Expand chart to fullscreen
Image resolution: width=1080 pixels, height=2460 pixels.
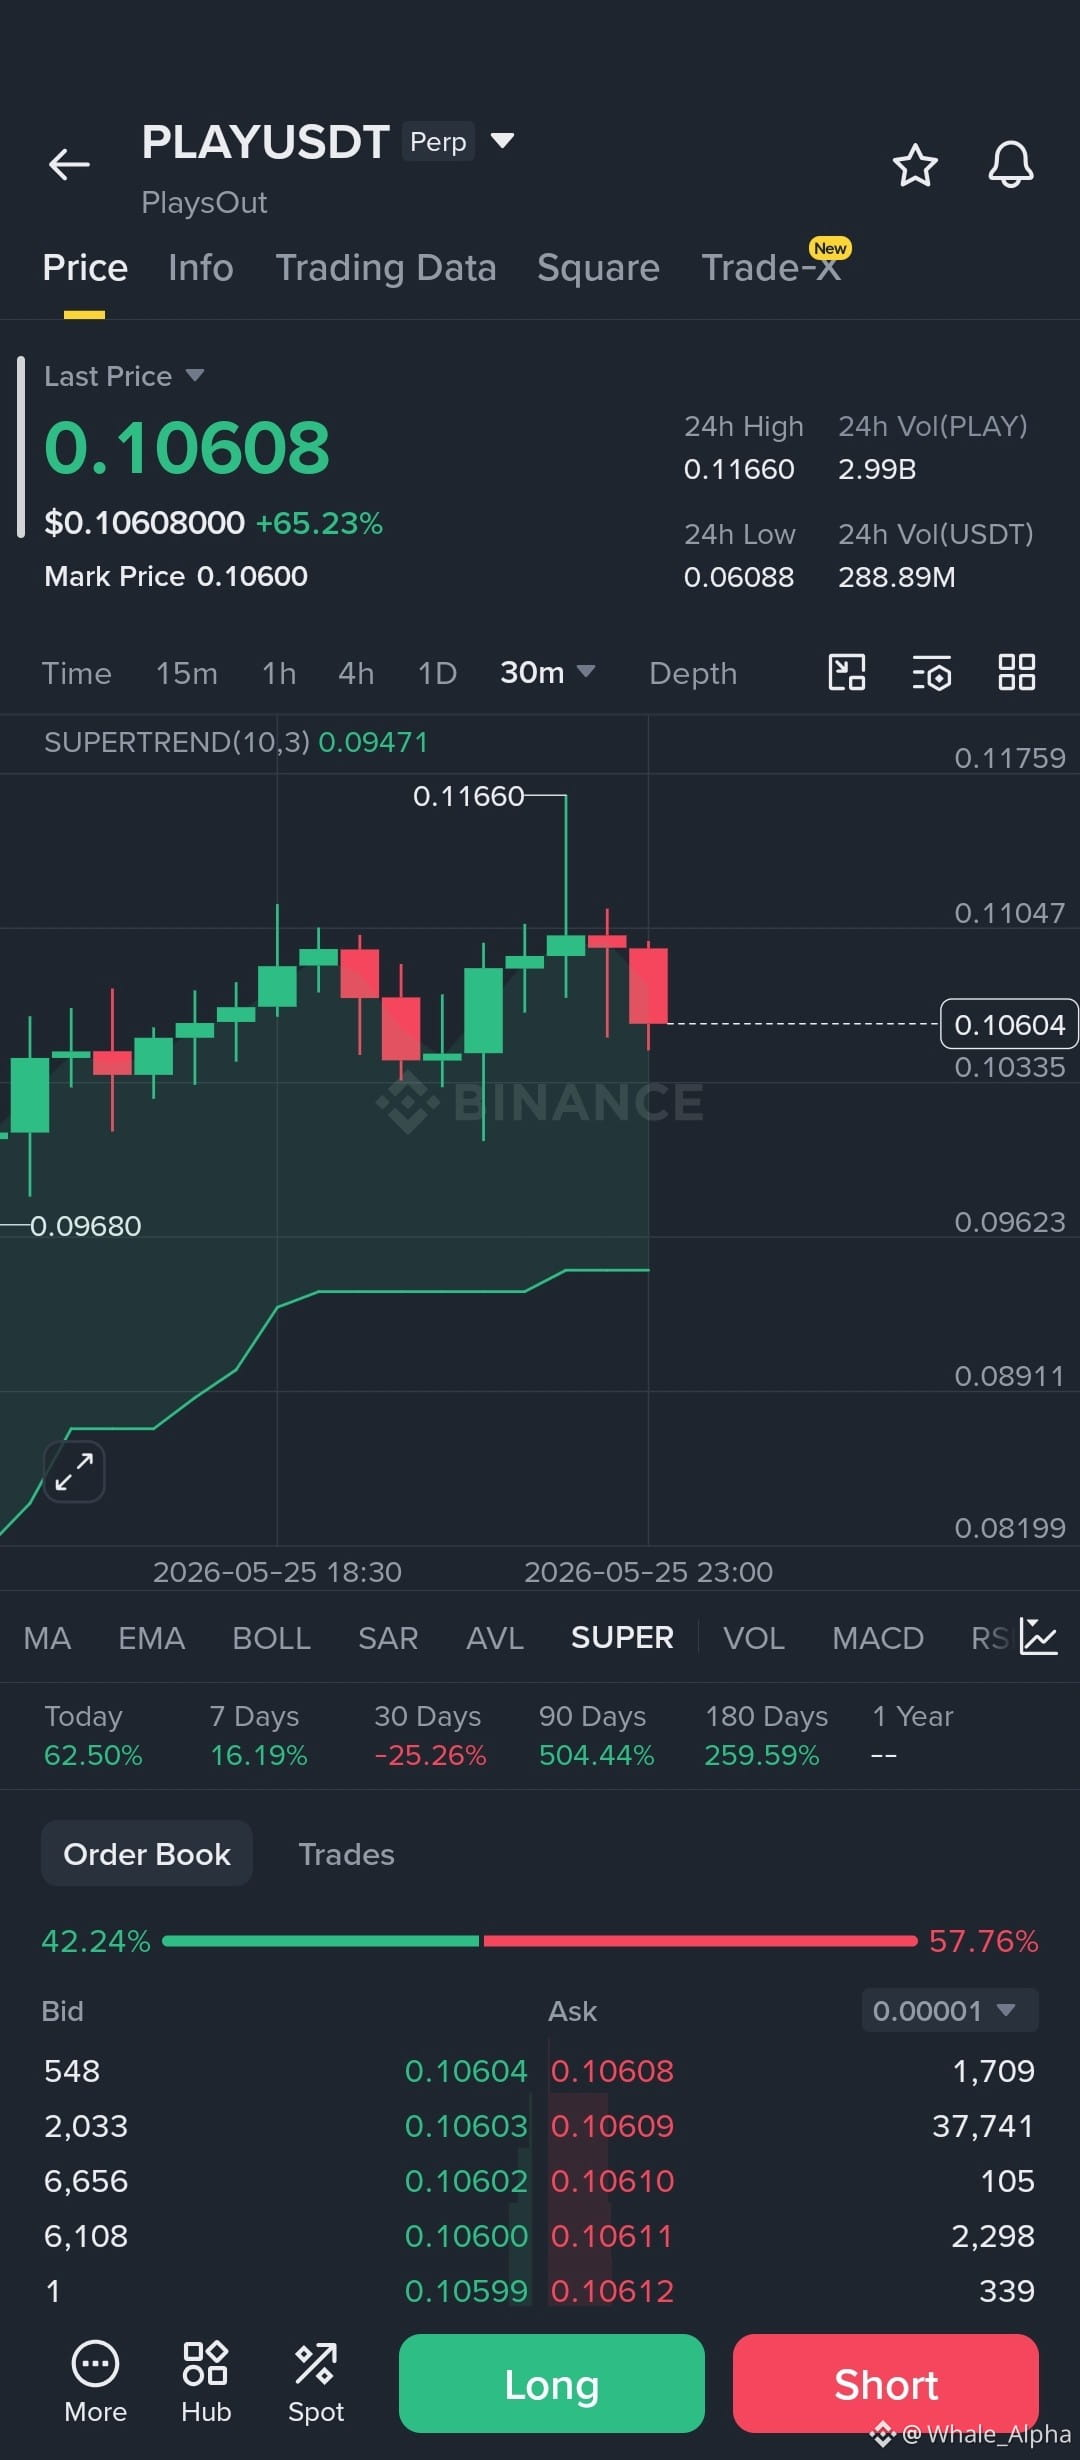[x=75, y=1472]
